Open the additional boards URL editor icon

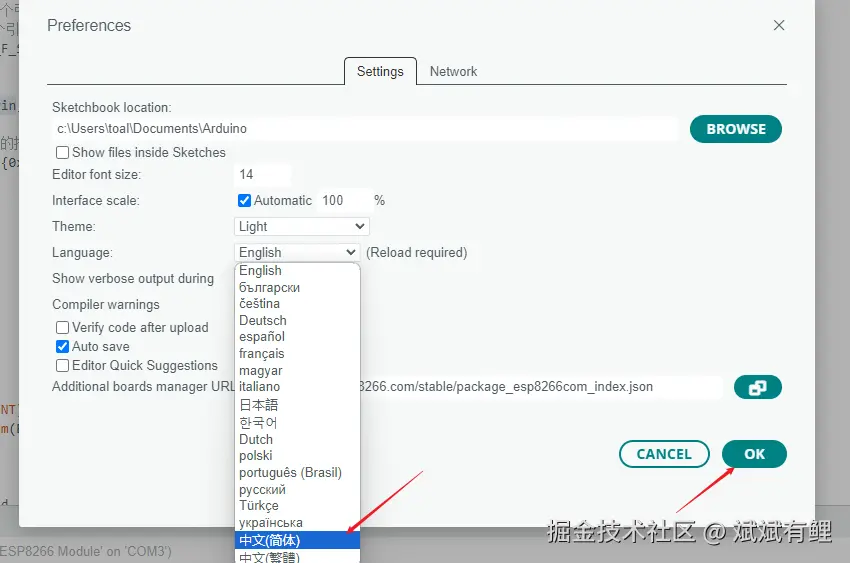(757, 387)
